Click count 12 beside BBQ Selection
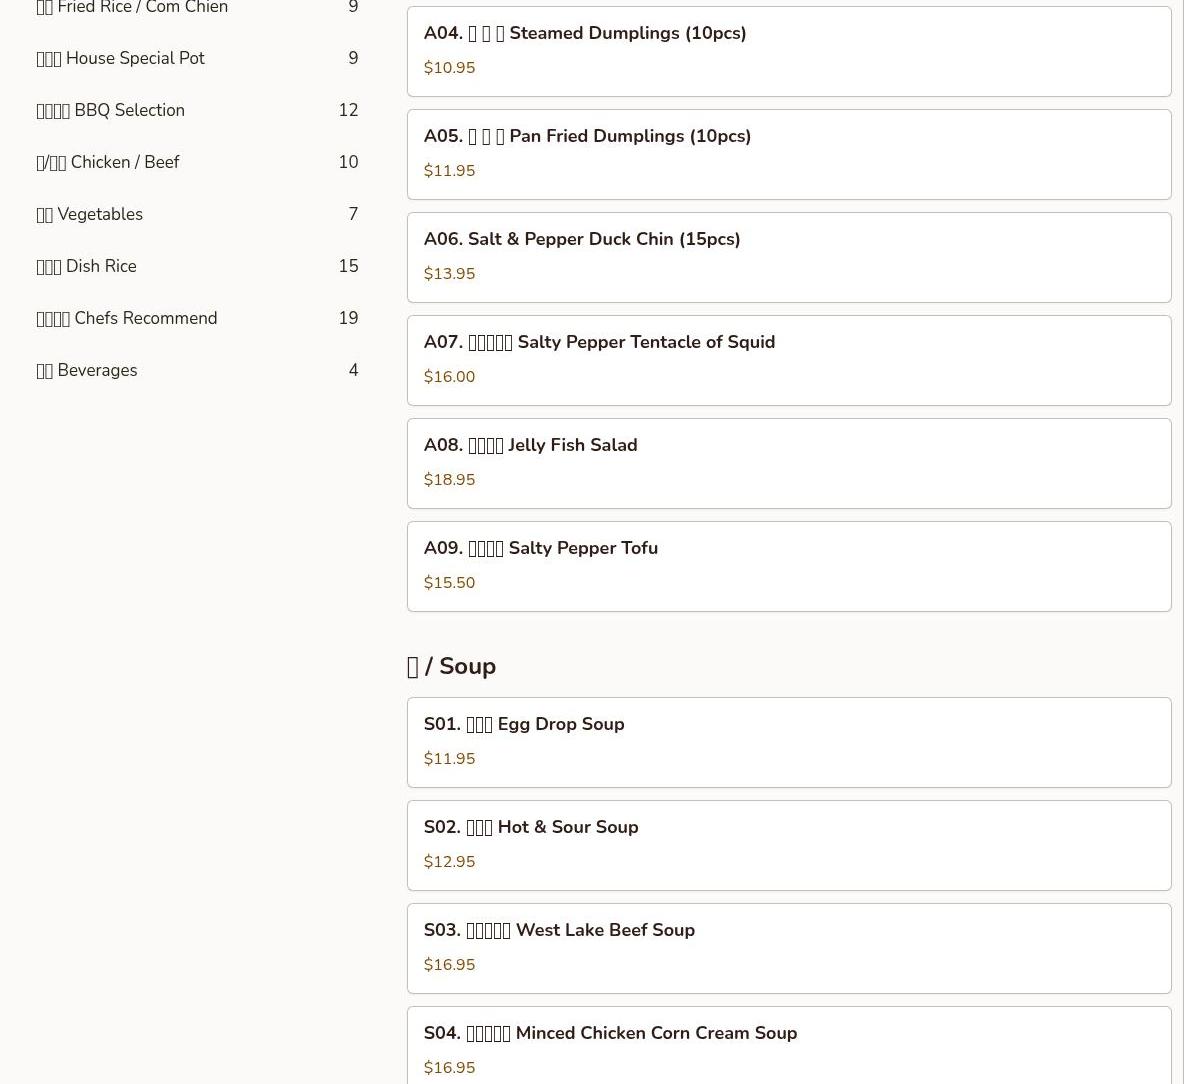This screenshot has height=1084, width=1204. coord(348,110)
